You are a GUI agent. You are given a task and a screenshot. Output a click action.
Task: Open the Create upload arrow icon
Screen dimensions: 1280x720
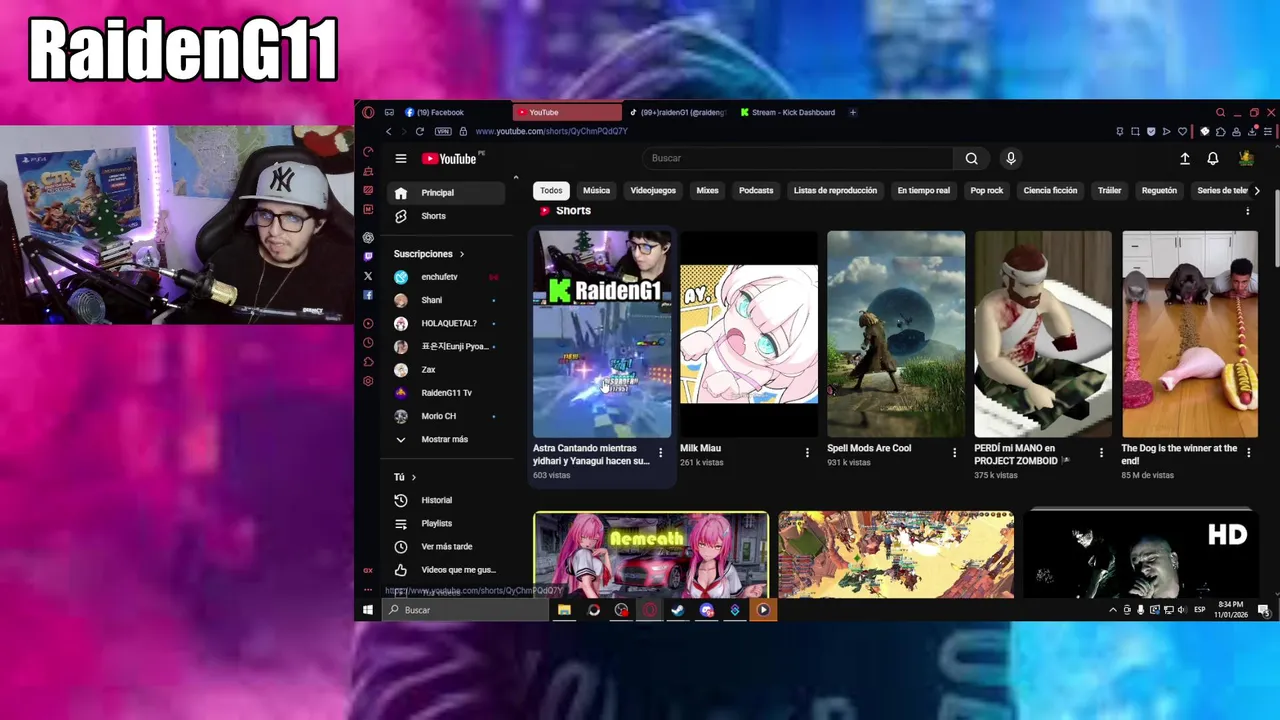tap(1185, 158)
